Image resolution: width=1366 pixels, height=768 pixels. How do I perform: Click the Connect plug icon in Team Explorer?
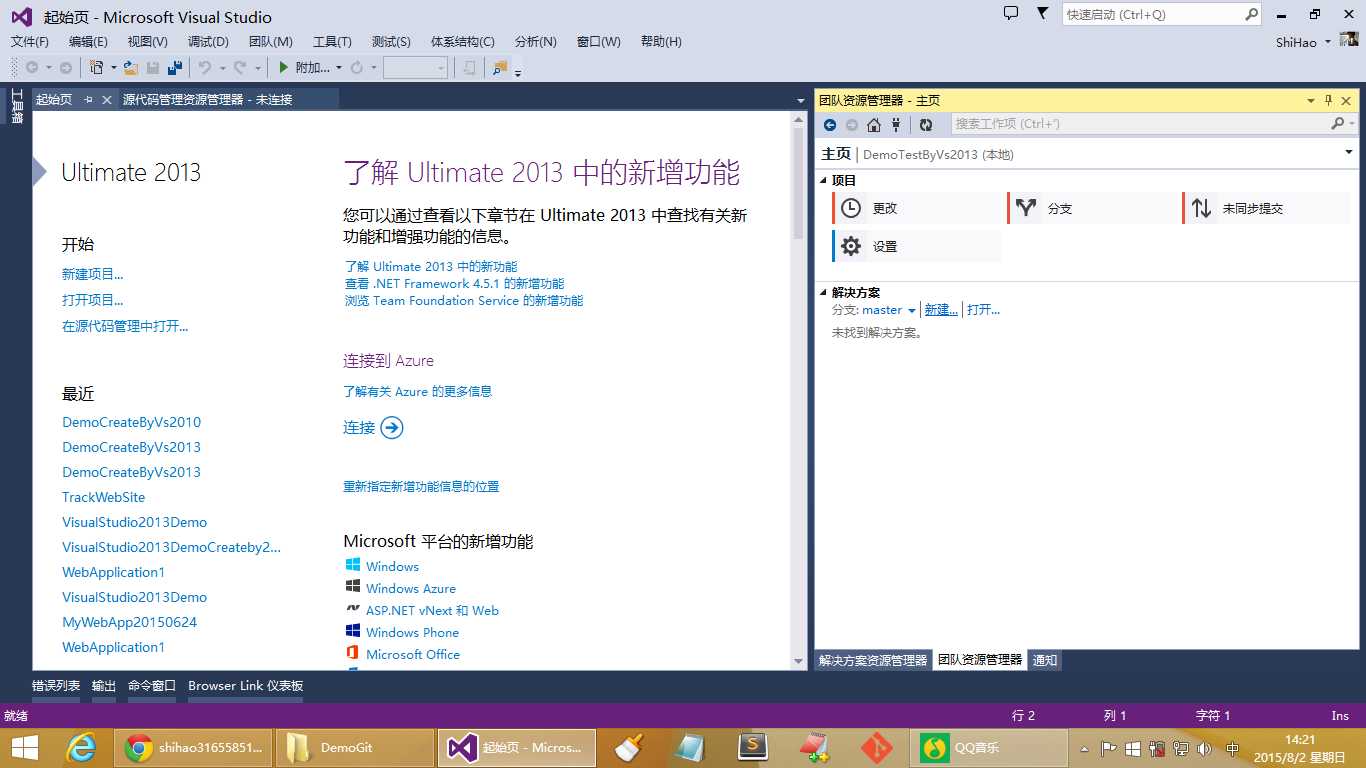click(896, 125)
